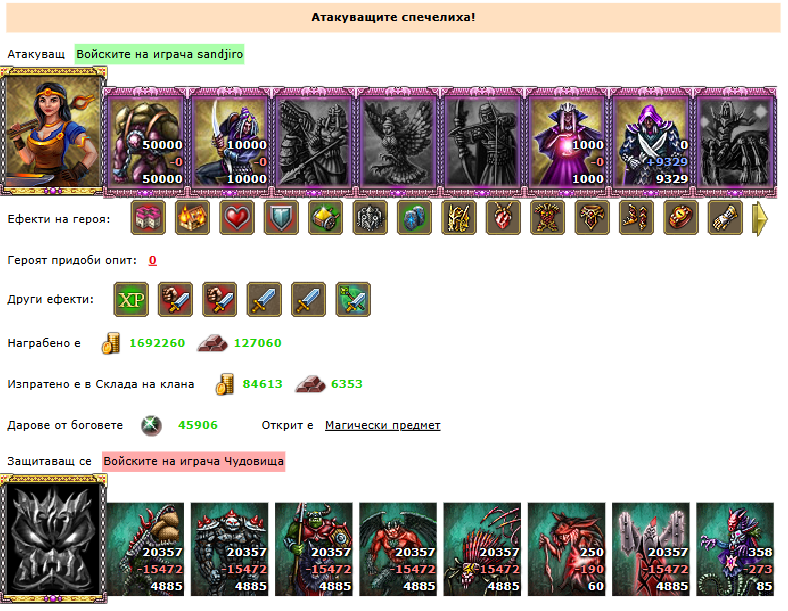788x611 pixels.
Task: Select the burning treasure chest effect icon
Action: tap(192, 218)
